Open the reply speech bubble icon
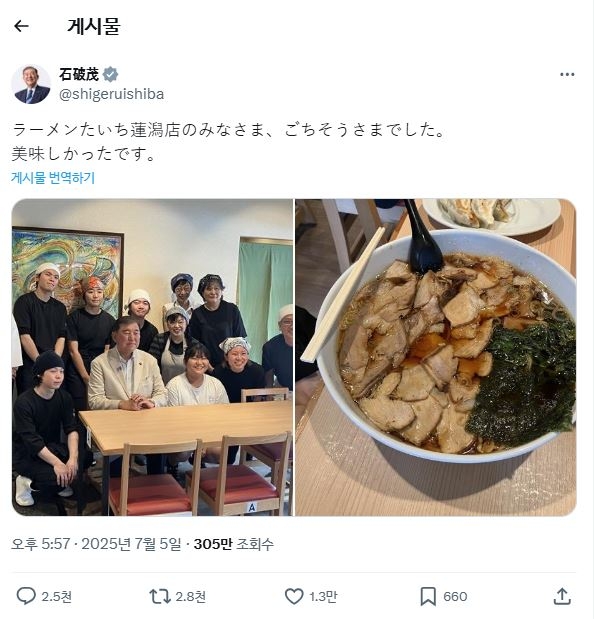Image resolution: width=594 pixels, height=619 pixels. pyautogui.click(x=26, y=596)
